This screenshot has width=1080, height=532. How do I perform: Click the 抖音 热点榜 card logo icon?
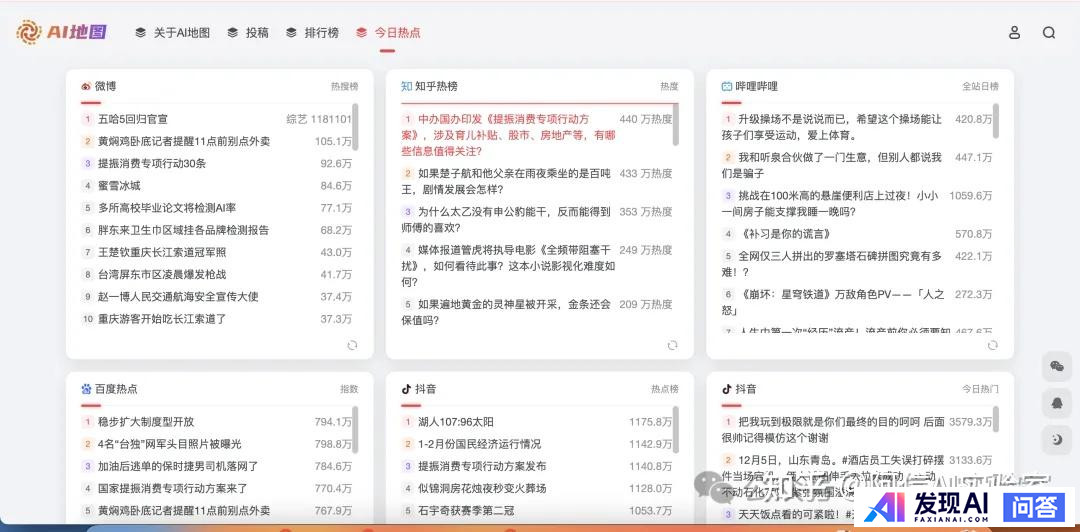pos(406,389)
